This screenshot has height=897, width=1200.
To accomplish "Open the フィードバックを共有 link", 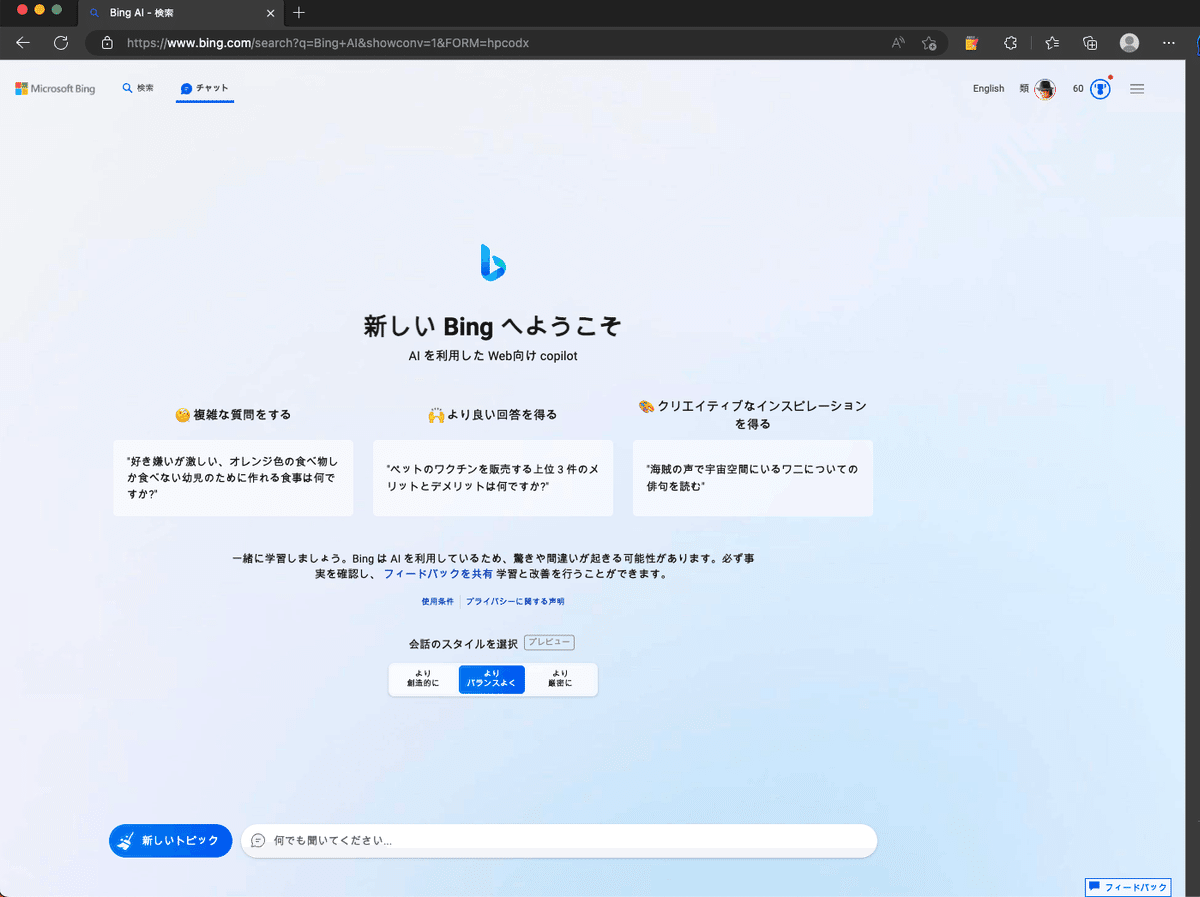I will 438,575.
